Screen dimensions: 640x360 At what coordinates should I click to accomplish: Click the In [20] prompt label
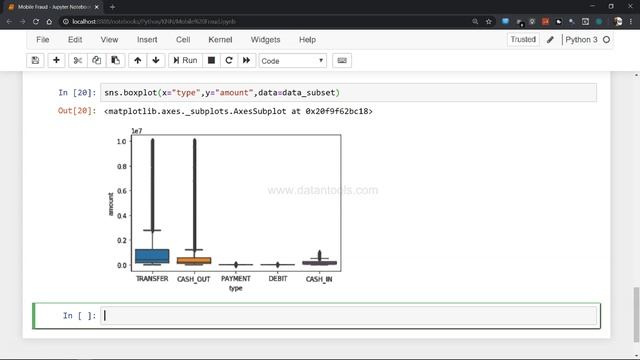77,93
